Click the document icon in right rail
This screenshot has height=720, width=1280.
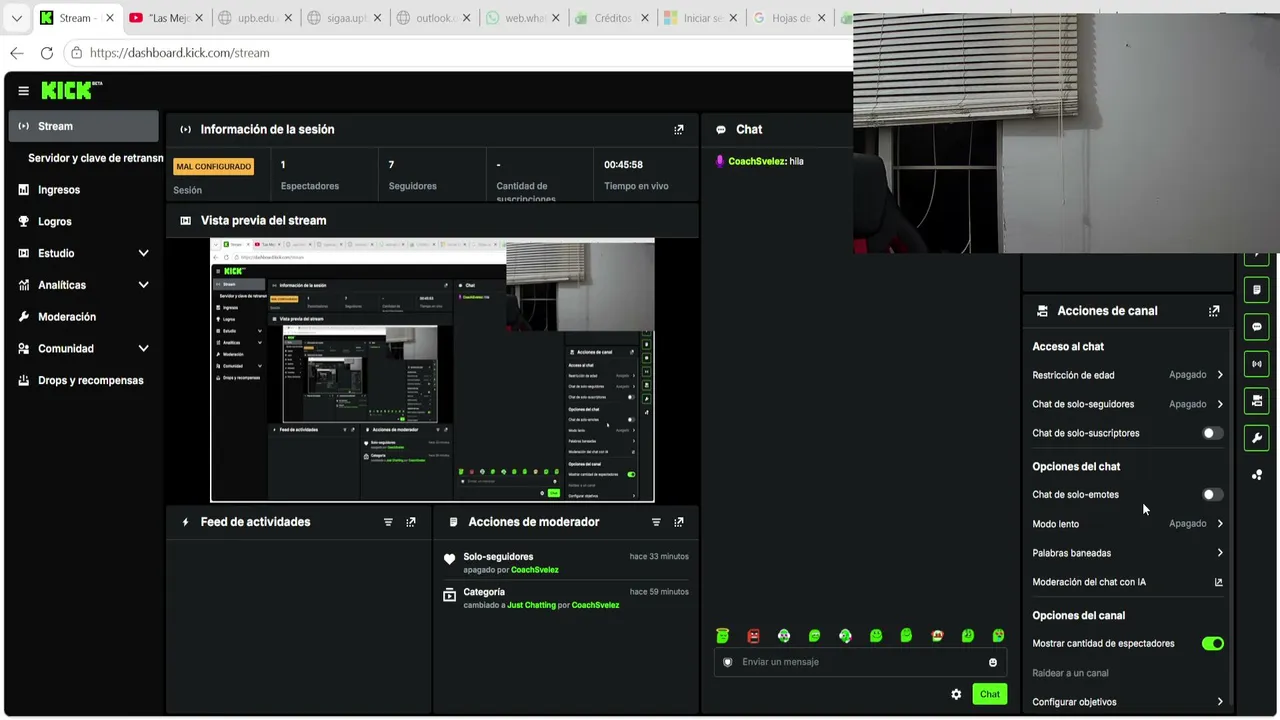[1257, 290]
